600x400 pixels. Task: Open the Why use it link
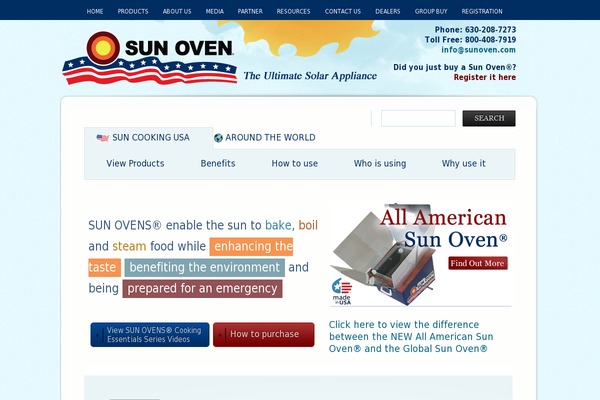(x=464, y=163)
